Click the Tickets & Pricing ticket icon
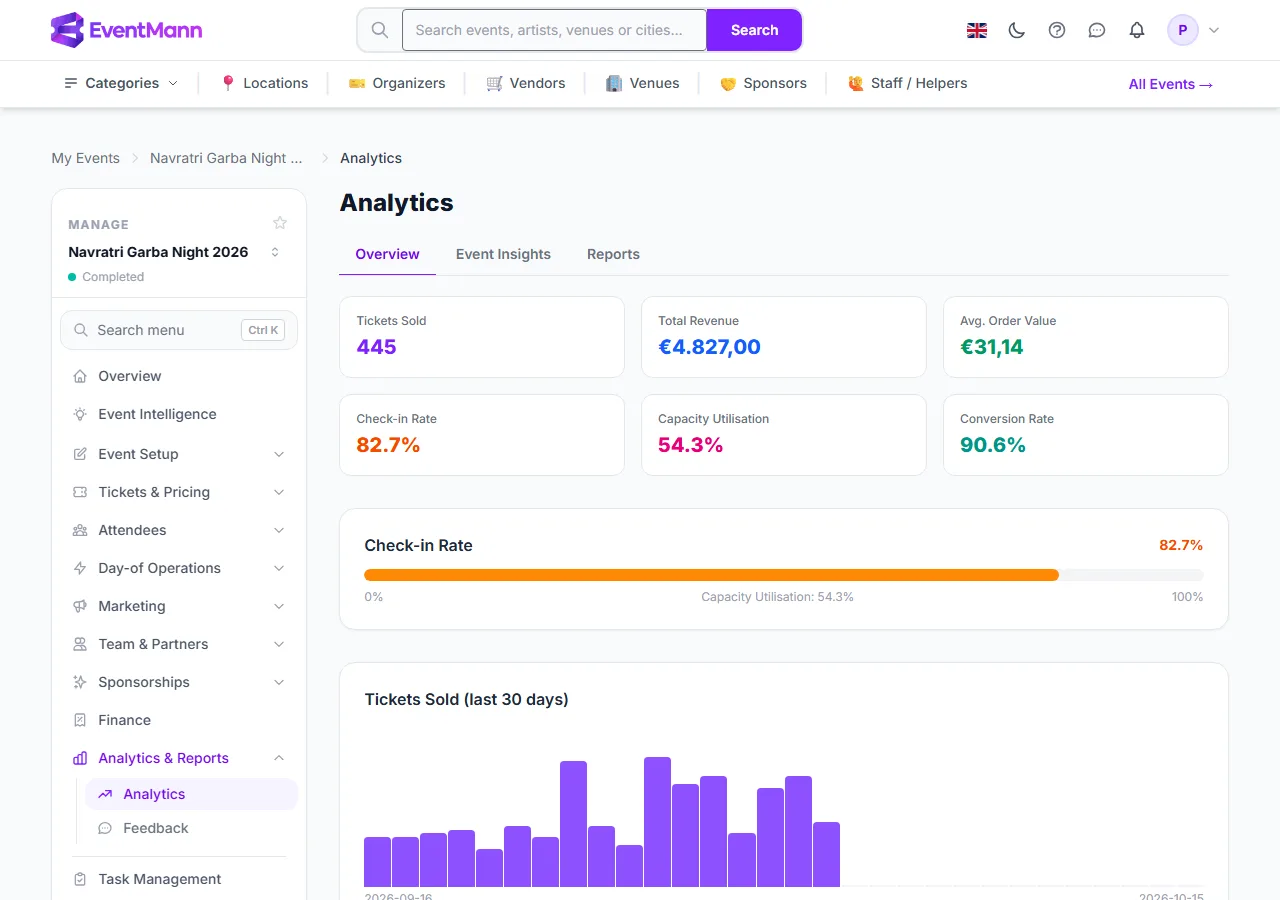The width and height of the screenshot is (1280, 900). click(x=80, y=492)
